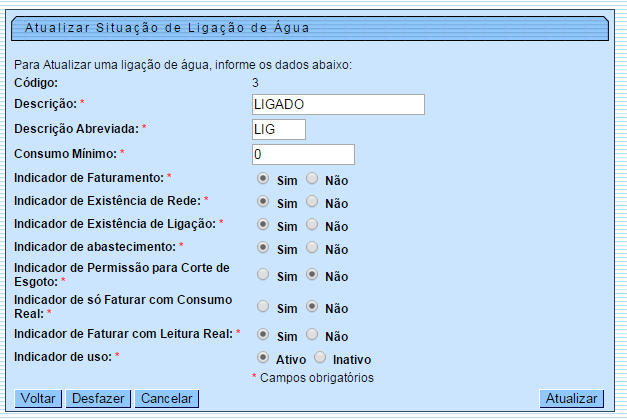Viewport: 627px width, 419px height.
Task: Select Não for Indicador de abastecimento
Action: [x=313, y=247]
